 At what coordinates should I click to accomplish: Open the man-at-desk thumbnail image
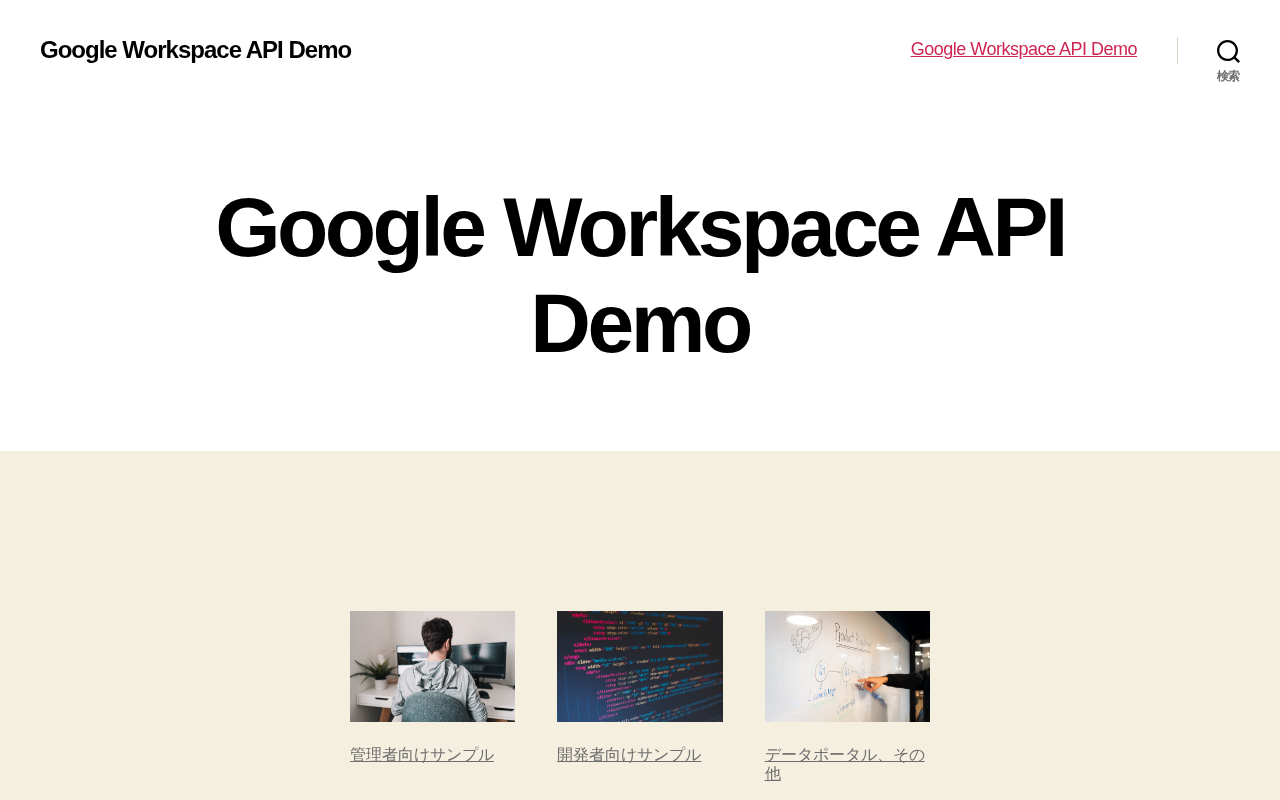pos(432,666)
